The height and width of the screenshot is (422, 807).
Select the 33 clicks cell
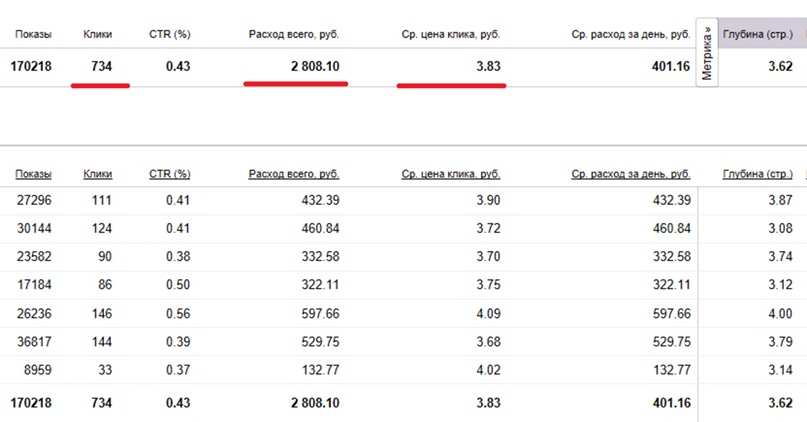click(104, 369)
